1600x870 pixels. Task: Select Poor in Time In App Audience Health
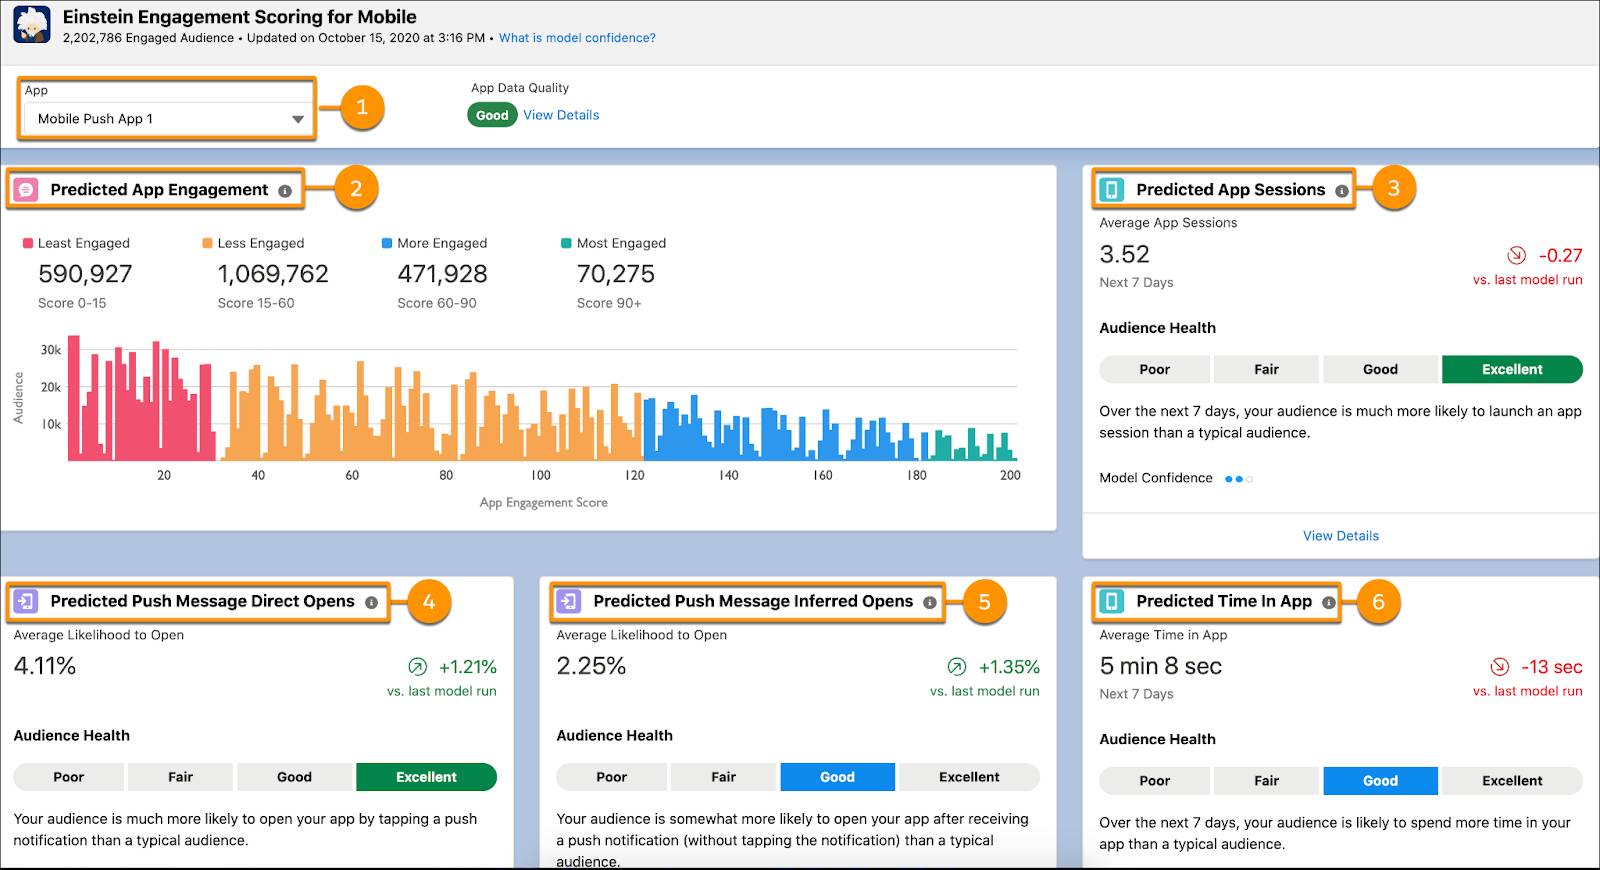tap(1154, 781)
